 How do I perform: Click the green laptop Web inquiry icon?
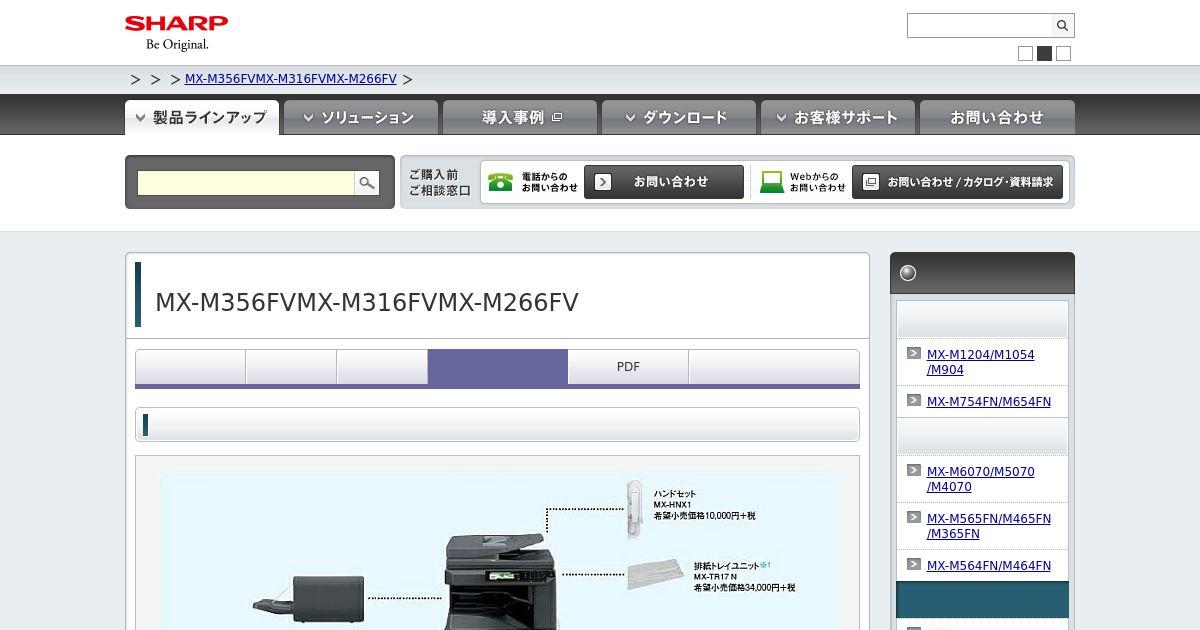coord(772,182)
